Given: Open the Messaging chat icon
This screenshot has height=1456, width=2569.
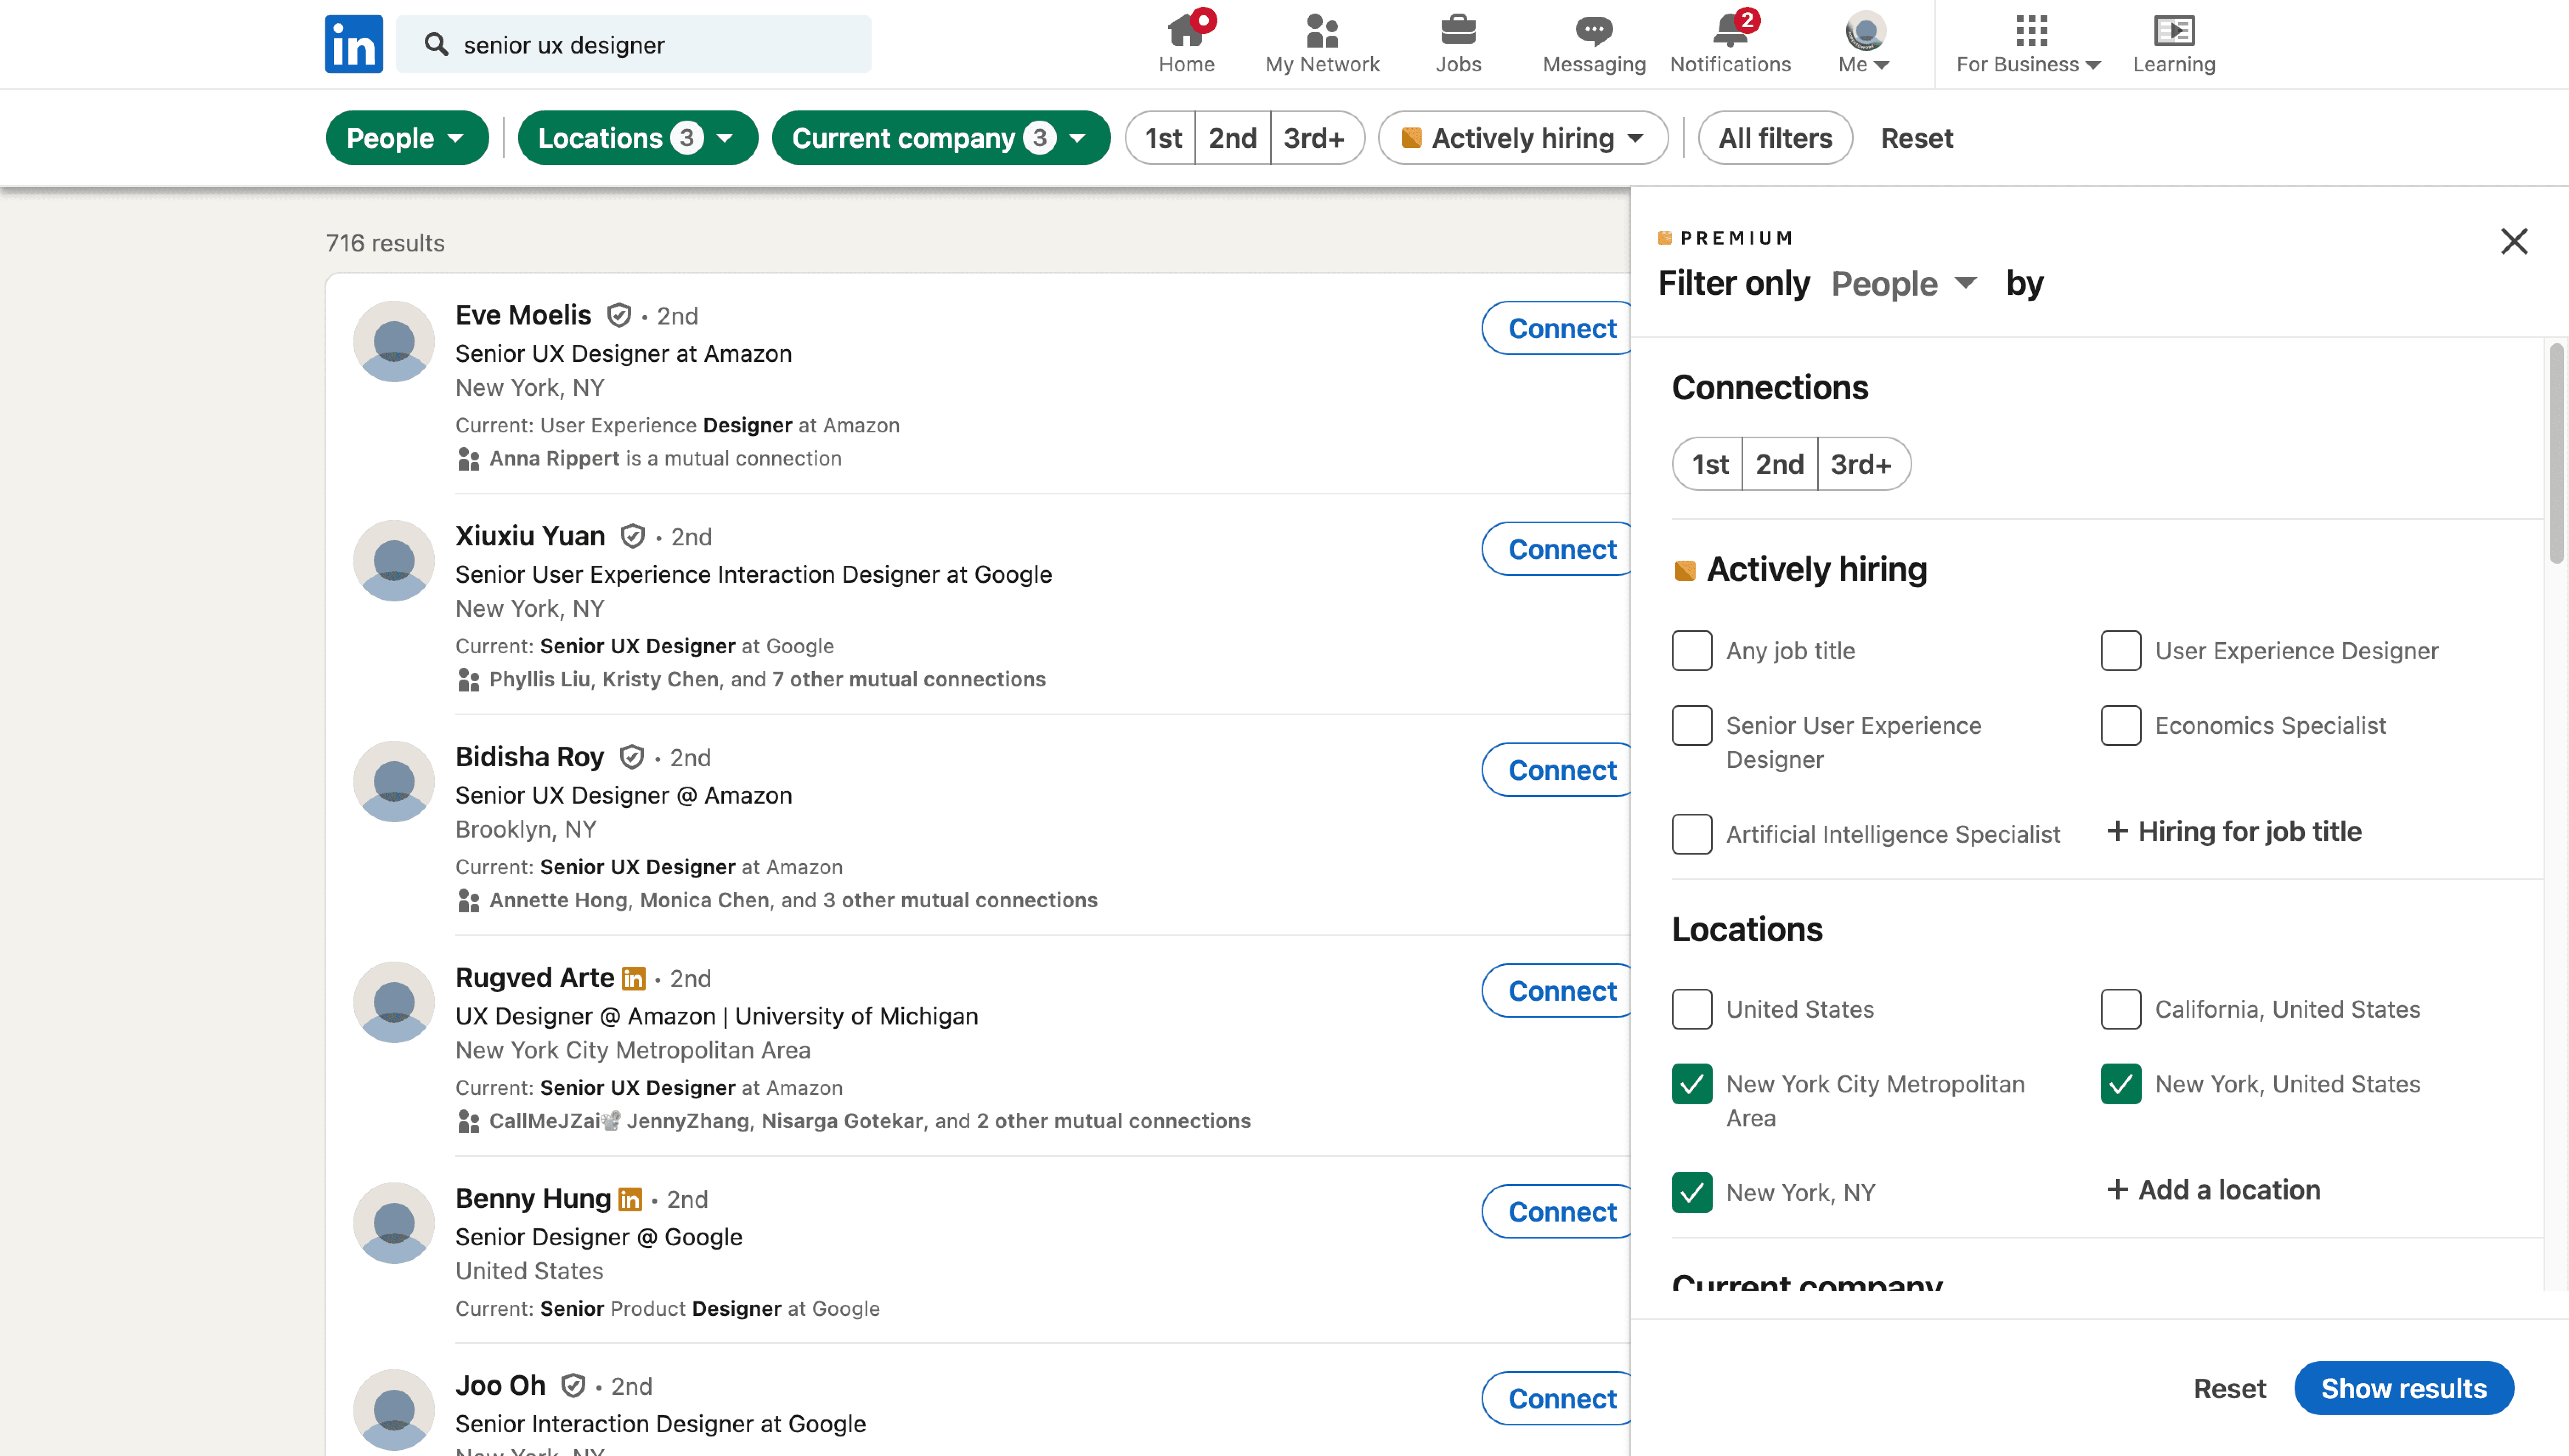Looking at the screenshot, I should point(1594,31).
